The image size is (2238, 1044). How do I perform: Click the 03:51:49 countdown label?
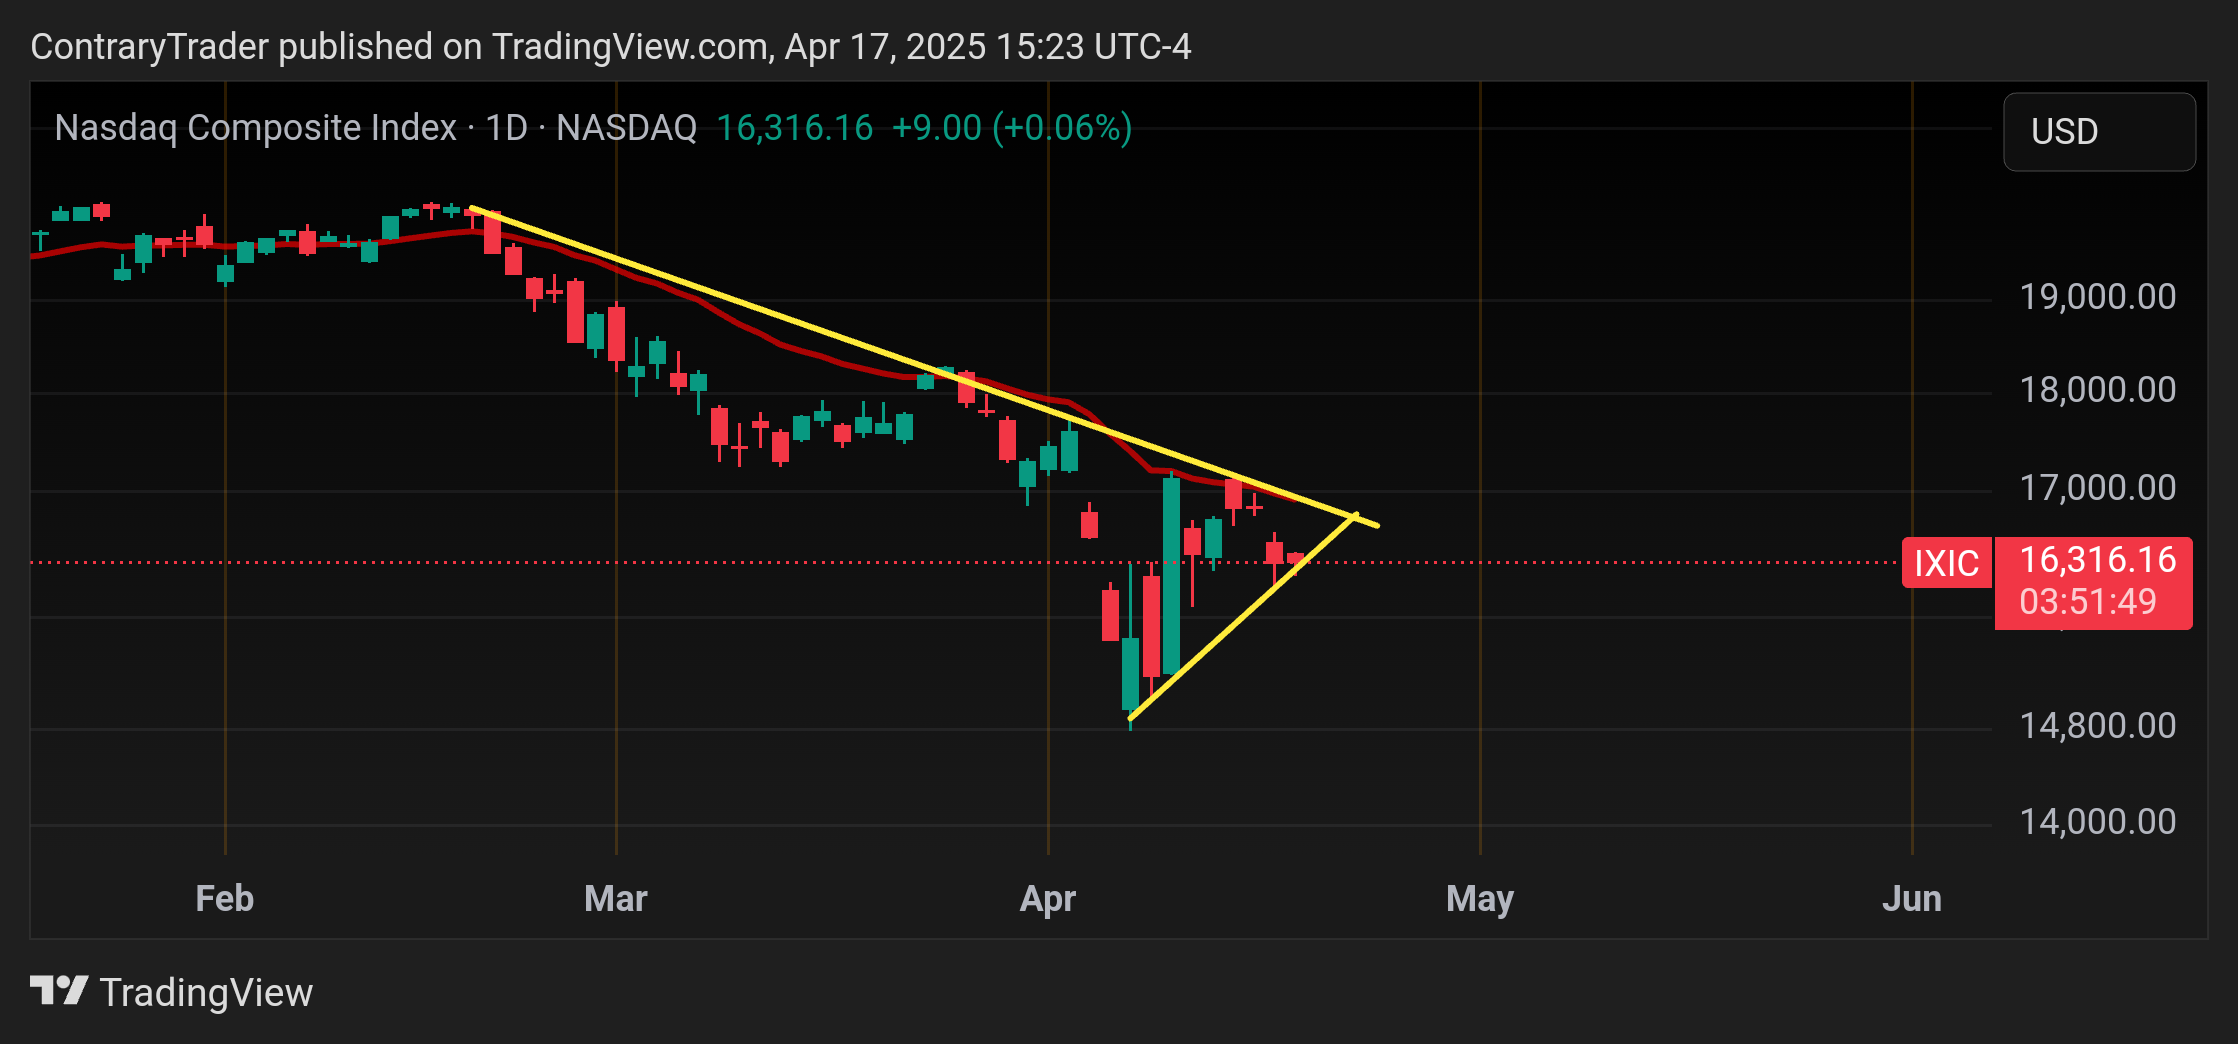pos(2088,602)
